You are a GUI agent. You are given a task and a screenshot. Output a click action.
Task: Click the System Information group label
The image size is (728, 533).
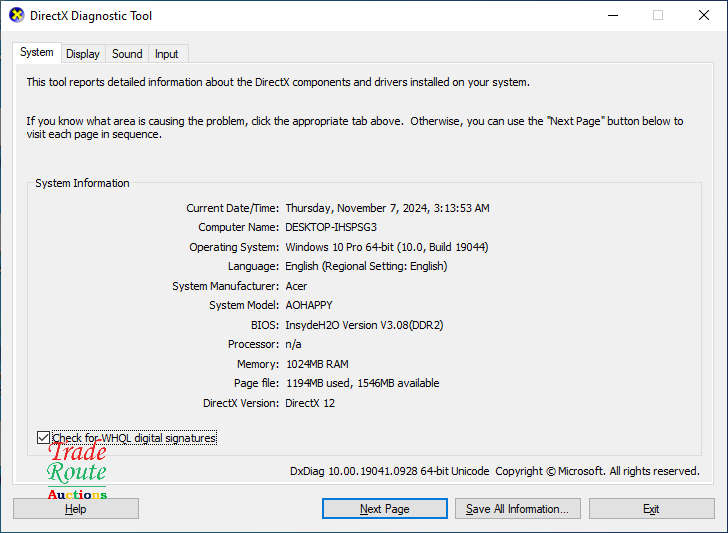click(82, 184)
